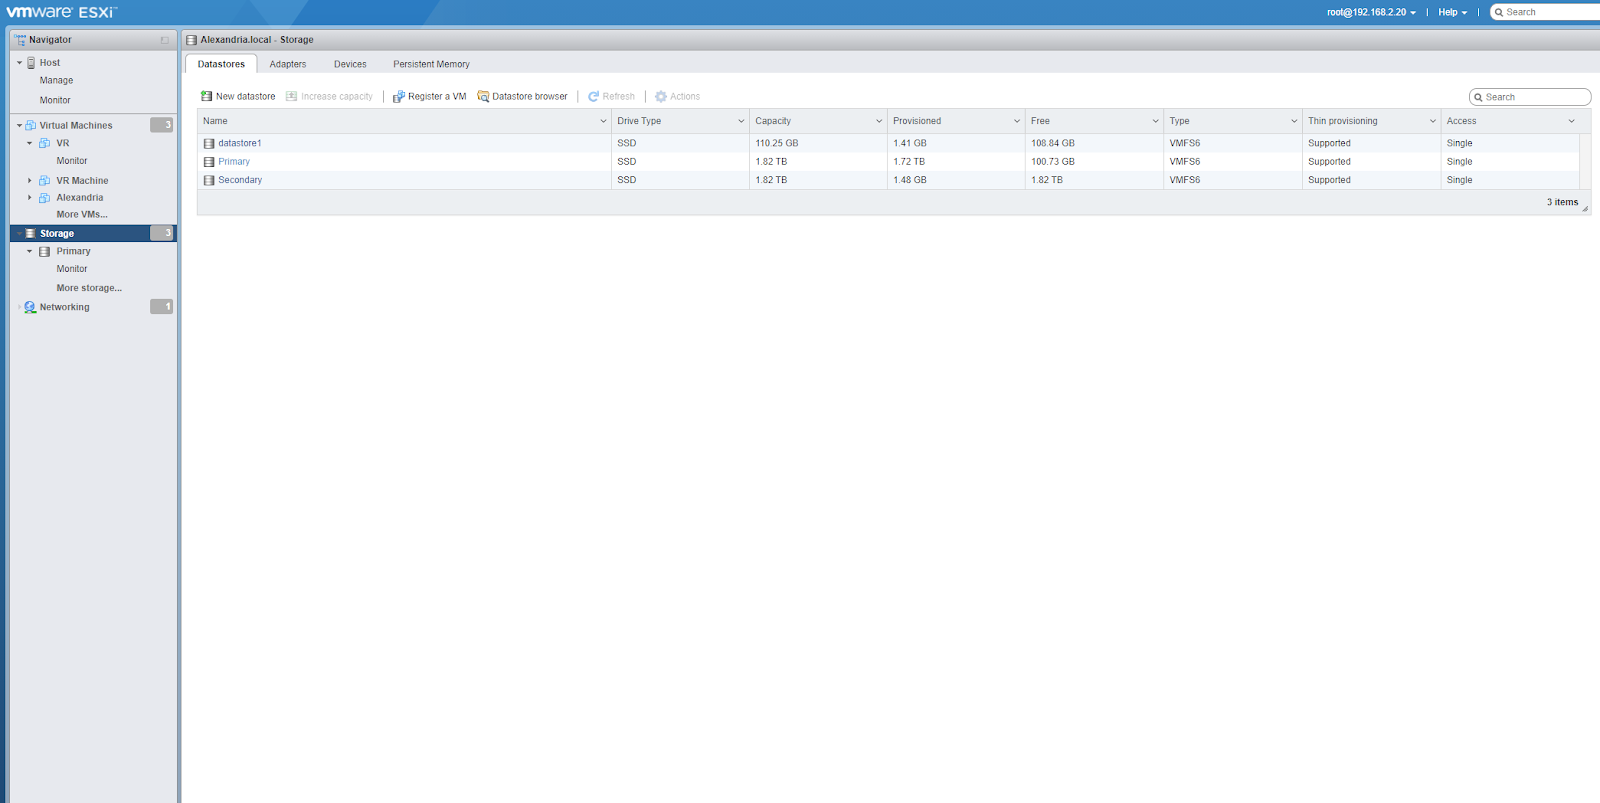Click the Type column header
1600x803 pixels.
pyautogui.click(x=1232, y=121)
